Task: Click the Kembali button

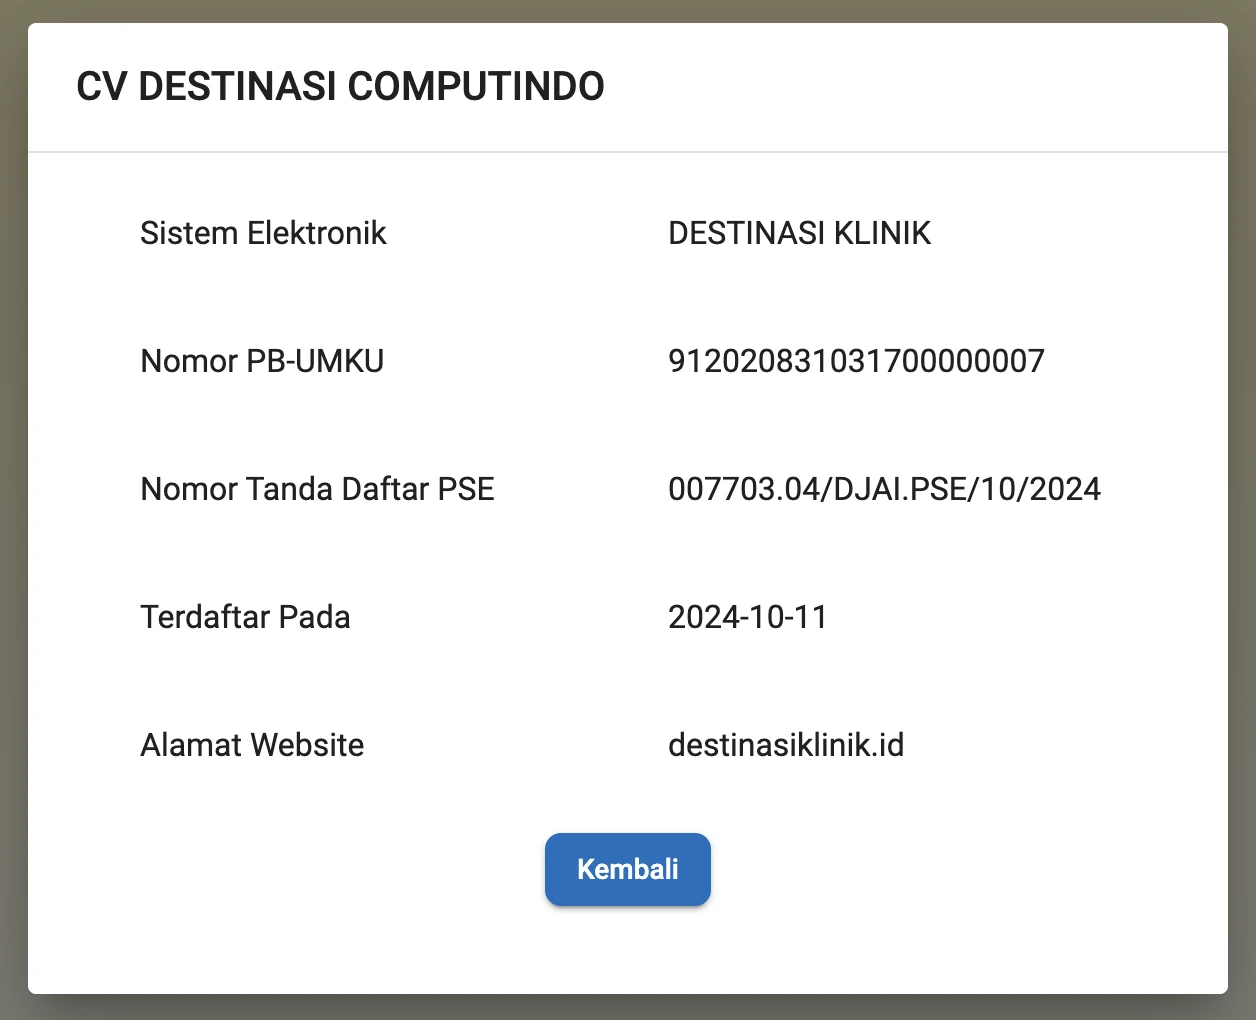Action: 627,869
